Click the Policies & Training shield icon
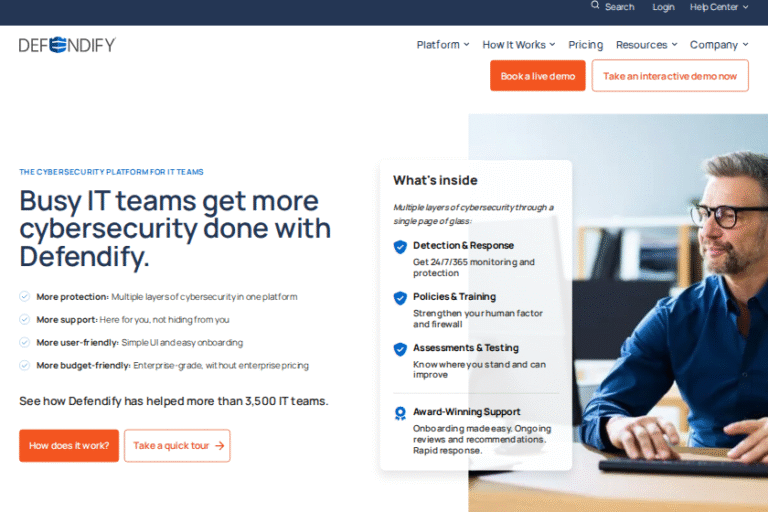This screenshot has height=512, width=768. 400,298
